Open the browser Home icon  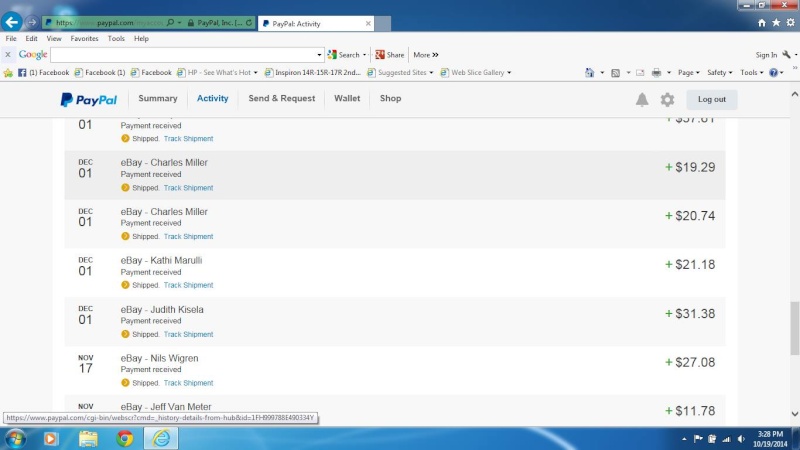[761, 22]
